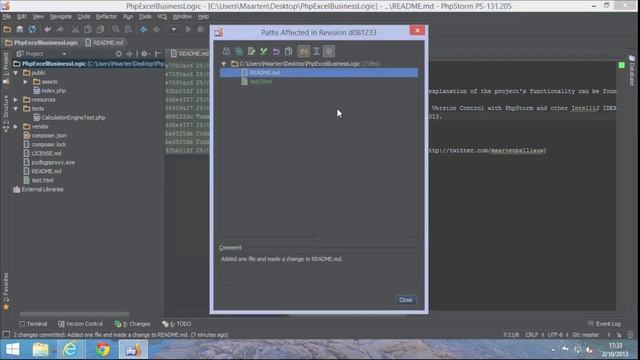Viewport: 640px width, 360px height.
Task: Select test.html in the changed files list
Action: tap(260, 82)
